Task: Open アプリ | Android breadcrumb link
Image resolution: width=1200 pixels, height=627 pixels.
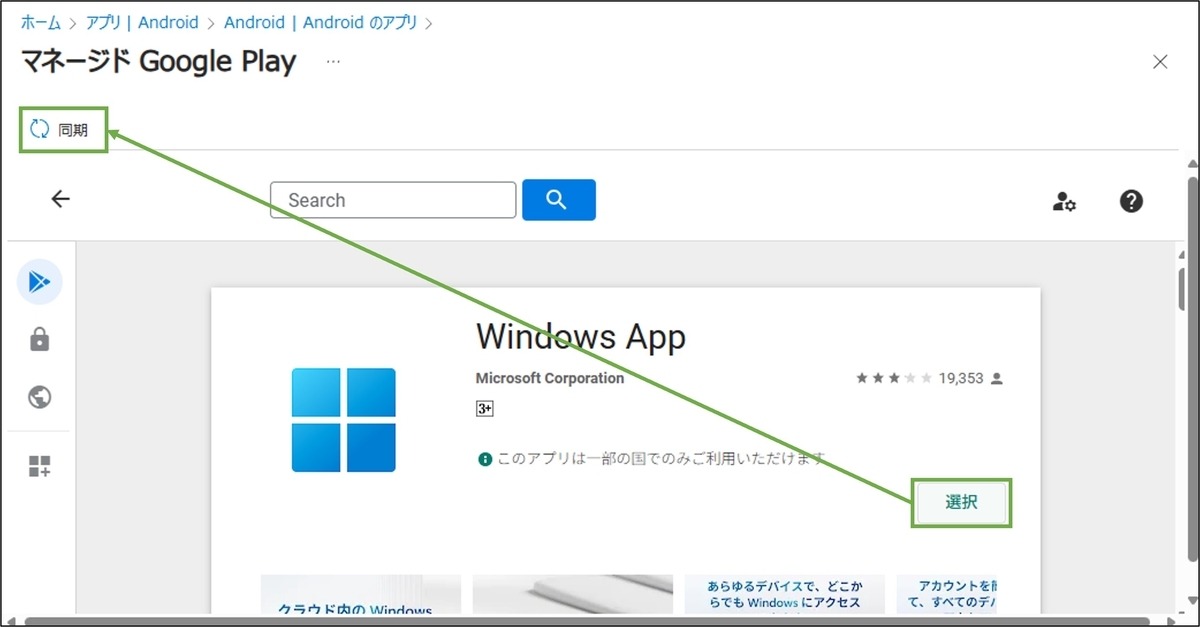Action: click(x=142, y=22)
